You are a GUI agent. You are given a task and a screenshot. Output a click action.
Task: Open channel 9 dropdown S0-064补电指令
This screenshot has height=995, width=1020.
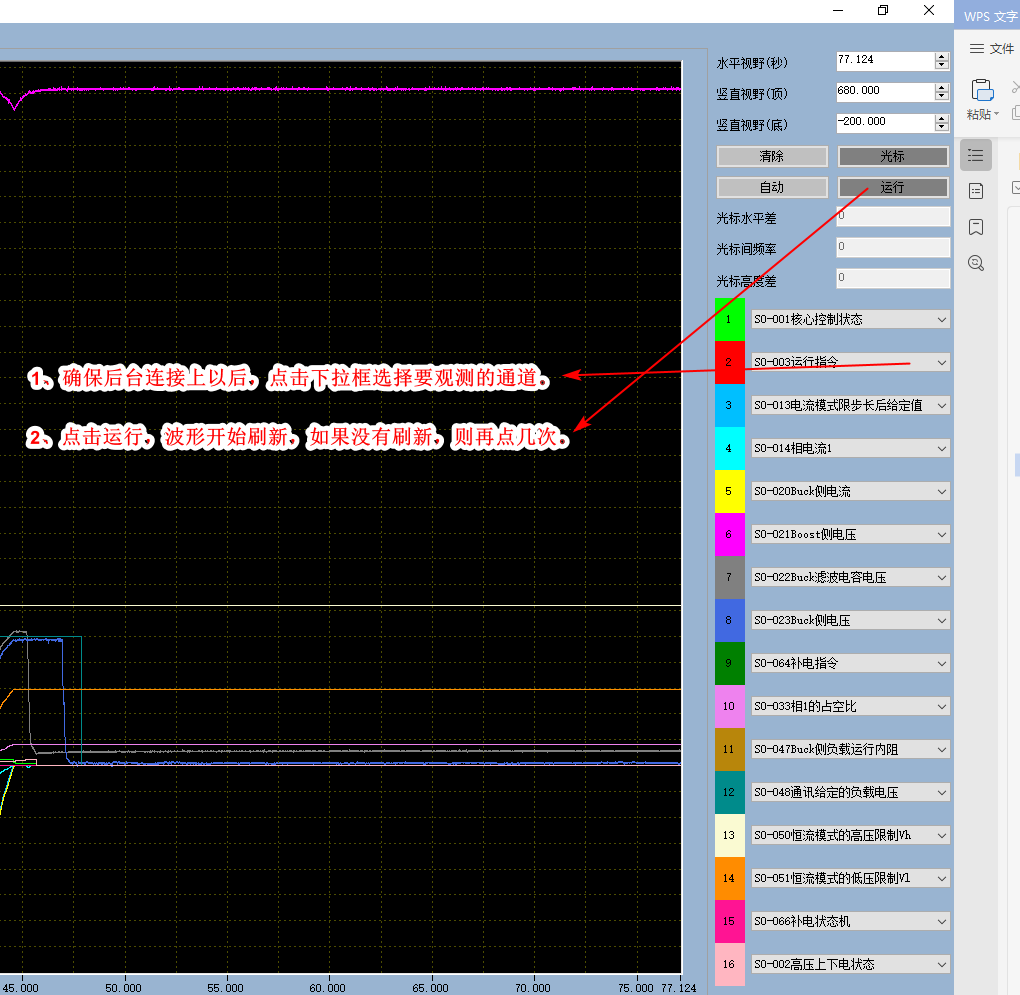[x=850, y=663]
